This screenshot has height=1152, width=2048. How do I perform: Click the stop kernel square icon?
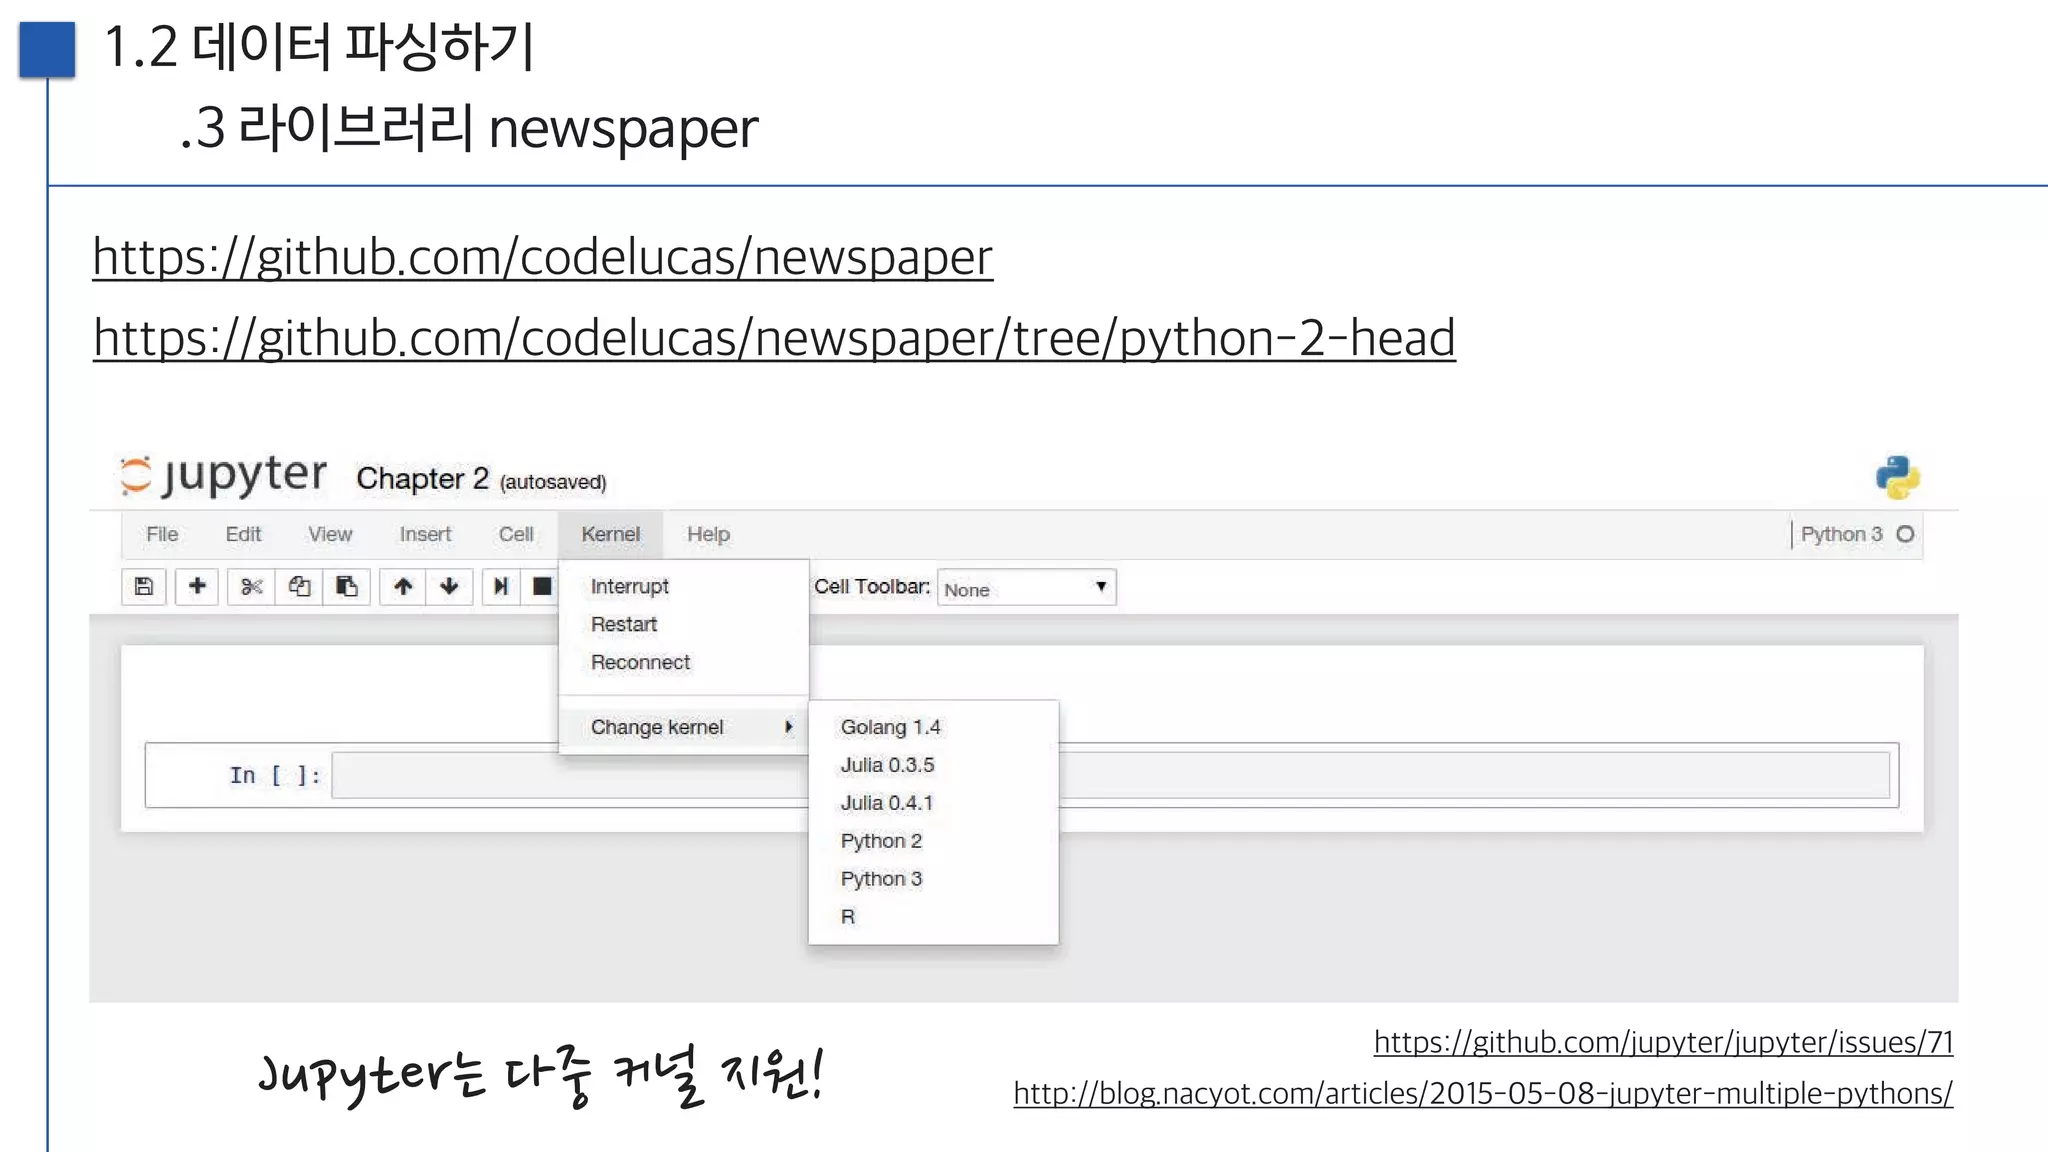[x=542, y=587]
